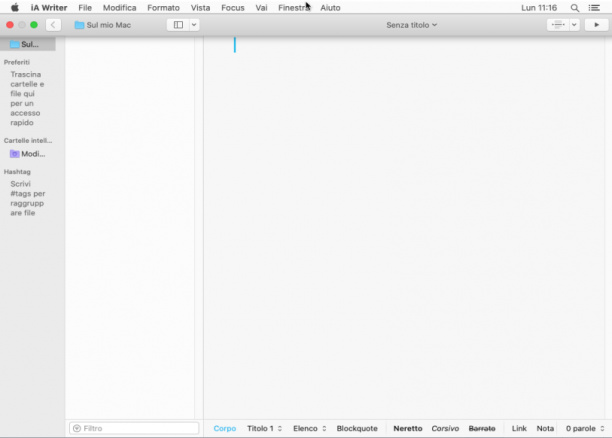Insert a Link from bottom bar

click(x=519, y=428)
